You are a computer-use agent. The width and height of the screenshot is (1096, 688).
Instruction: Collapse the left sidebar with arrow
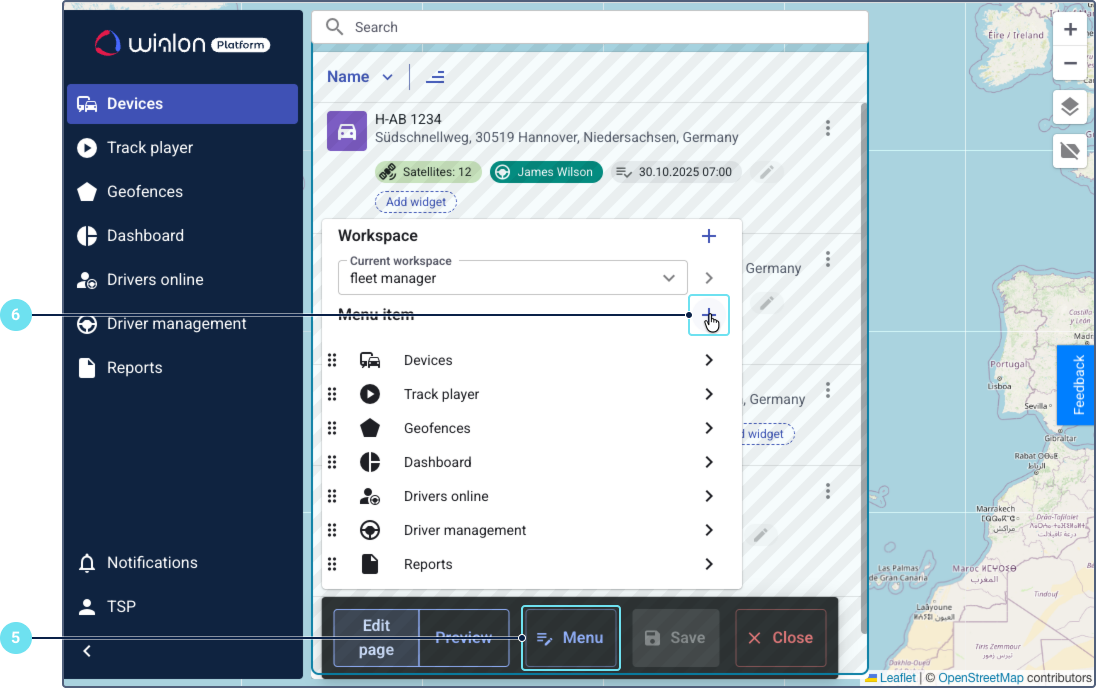click(87, 651)
